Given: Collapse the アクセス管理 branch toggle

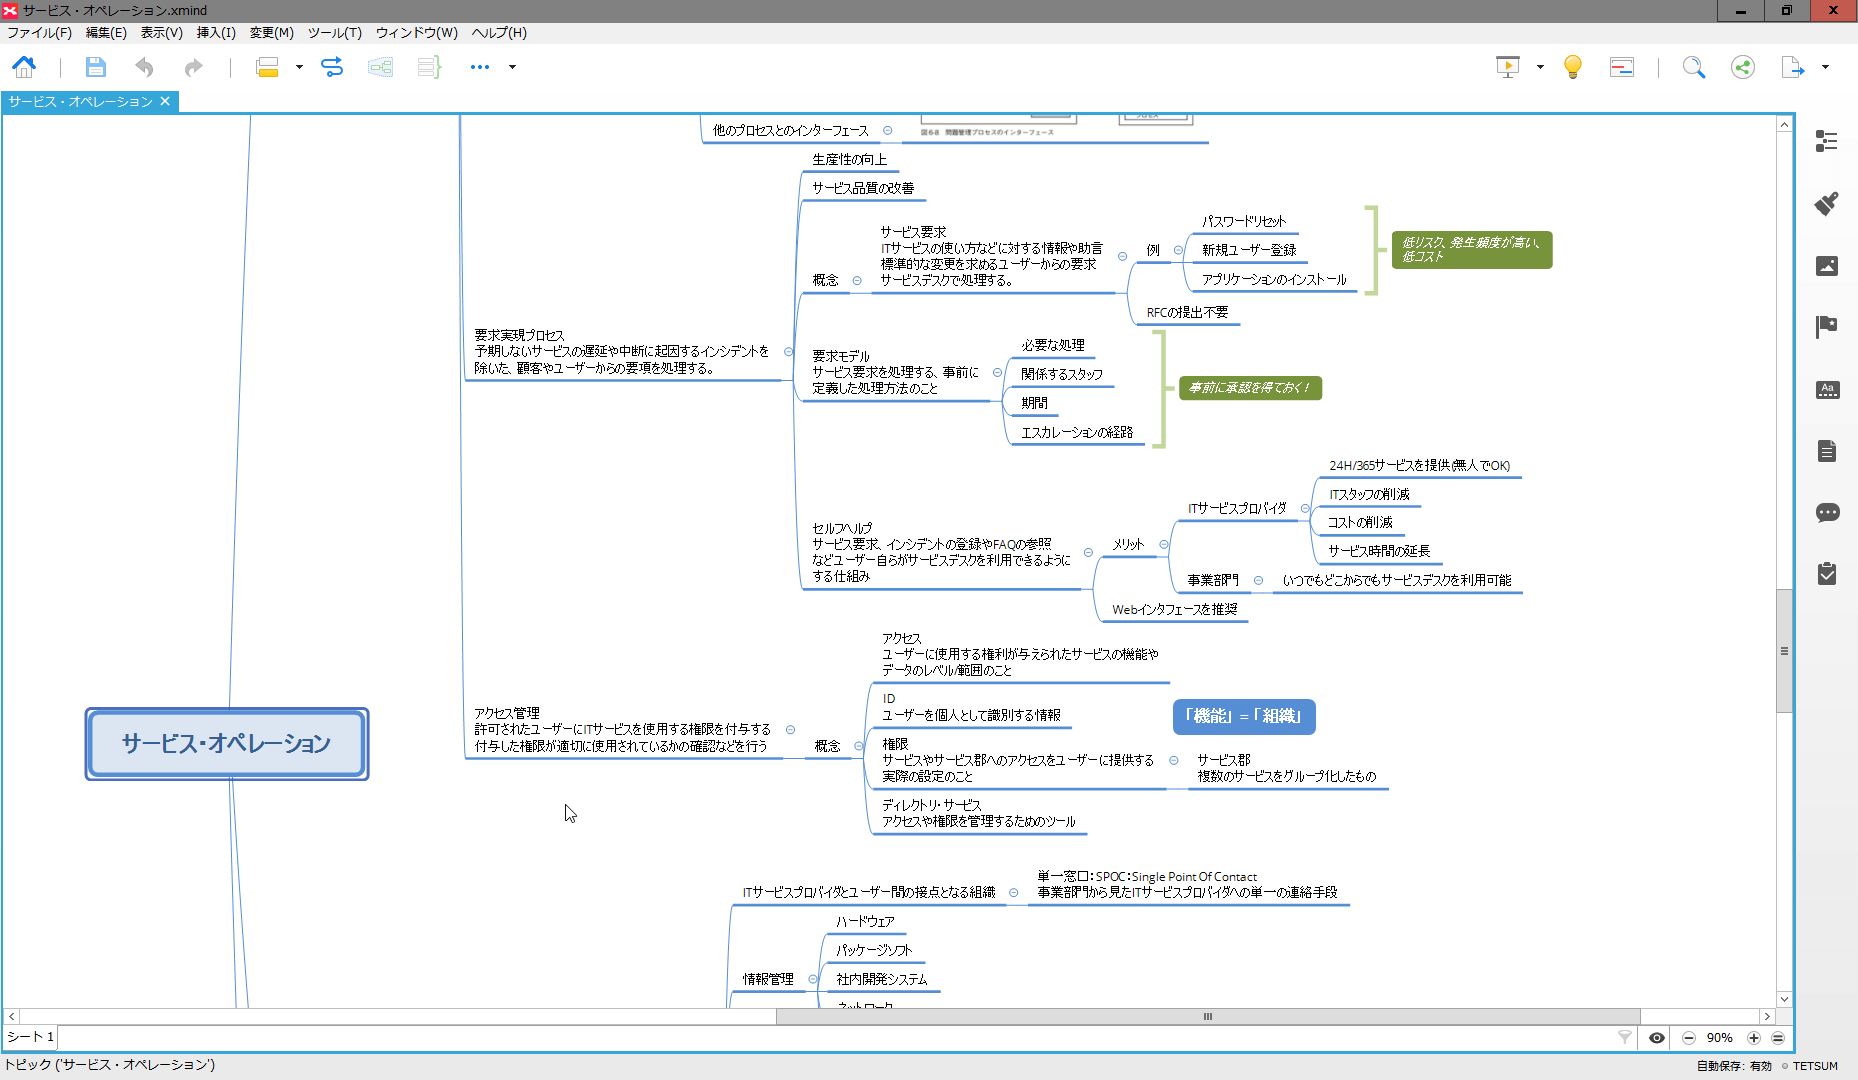Looking at the screenshot, I should point(791,730).
